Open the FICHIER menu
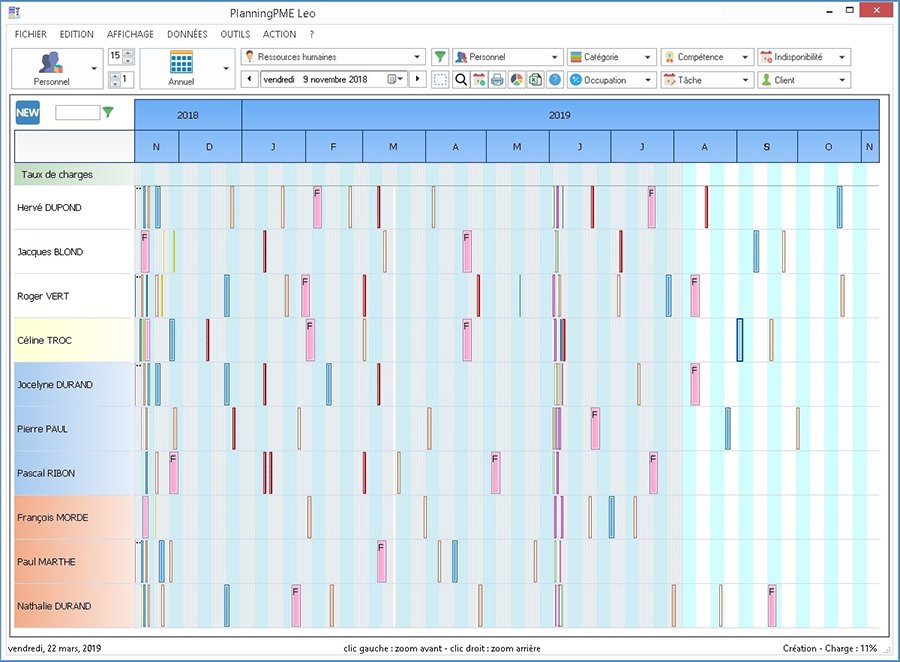 [x=30, y=34]
